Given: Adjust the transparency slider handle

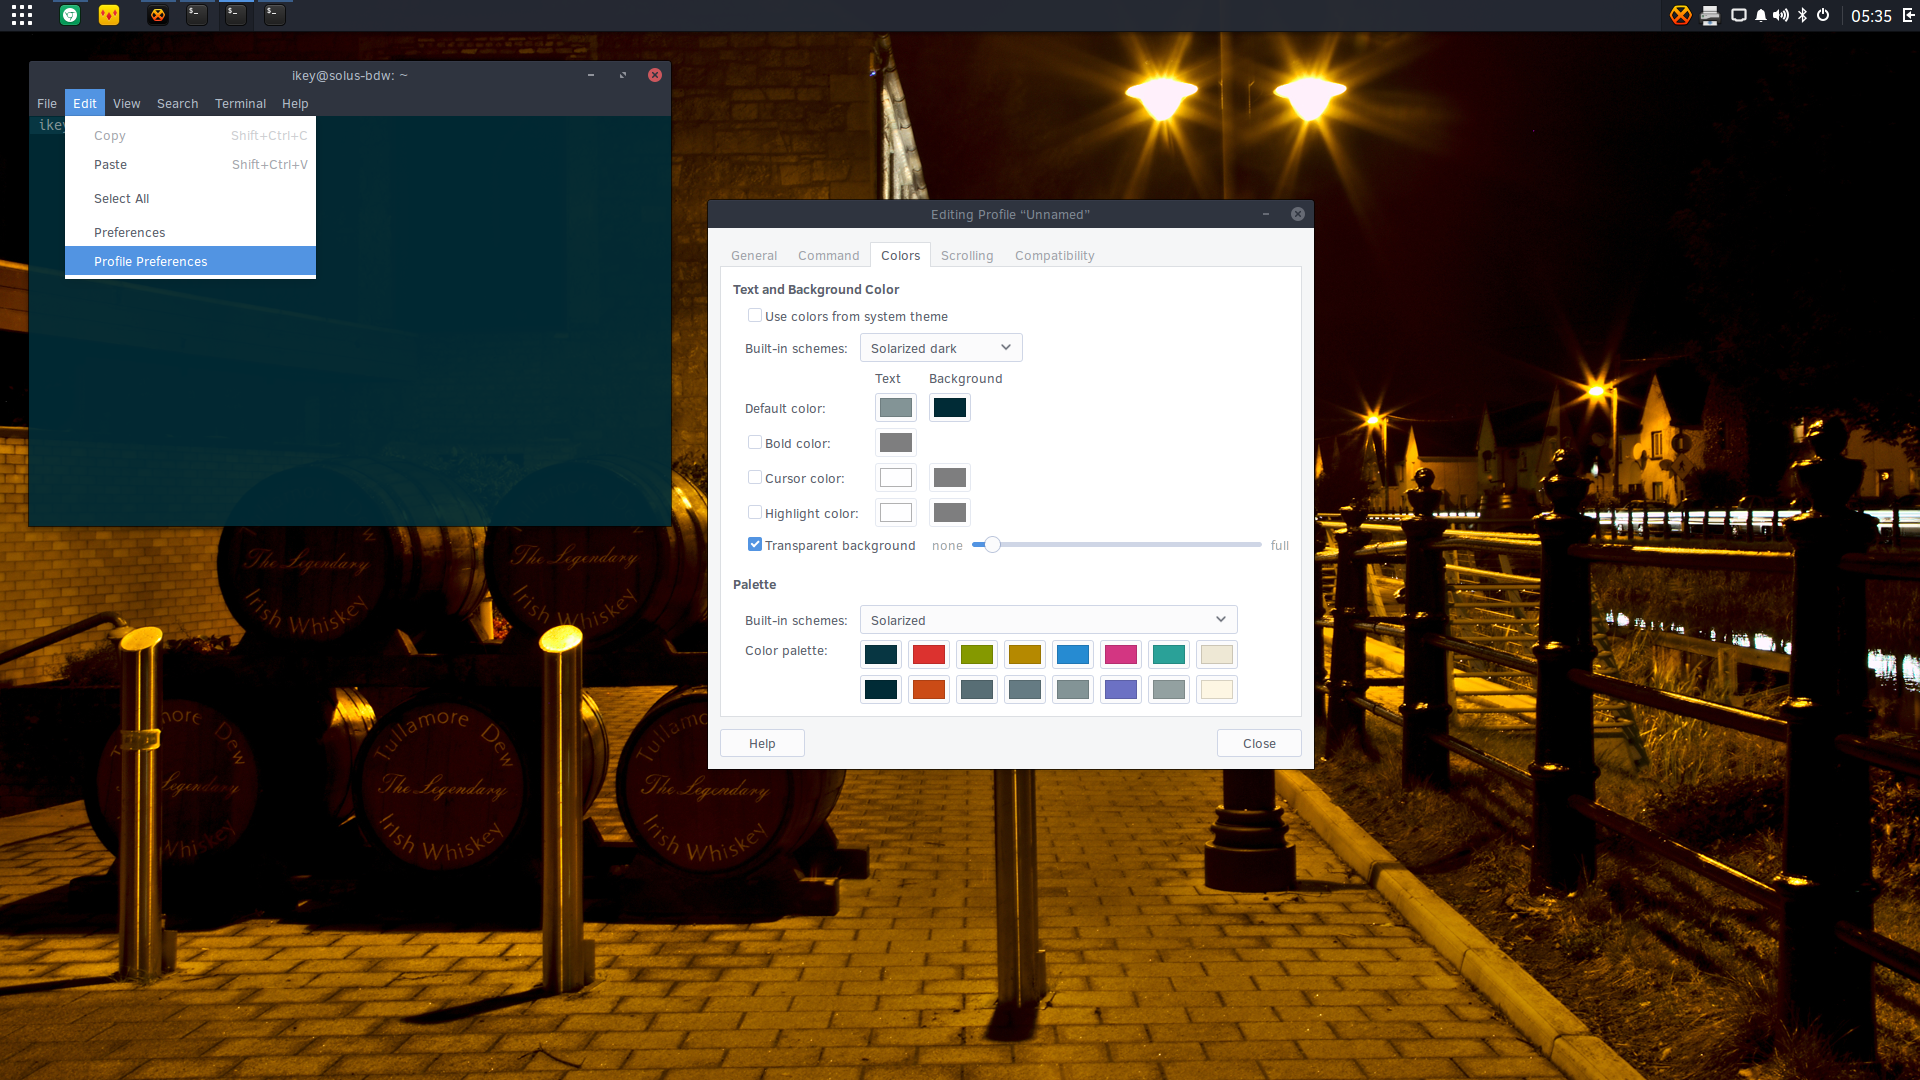Looking at the screenshot, I should [992, 545].
